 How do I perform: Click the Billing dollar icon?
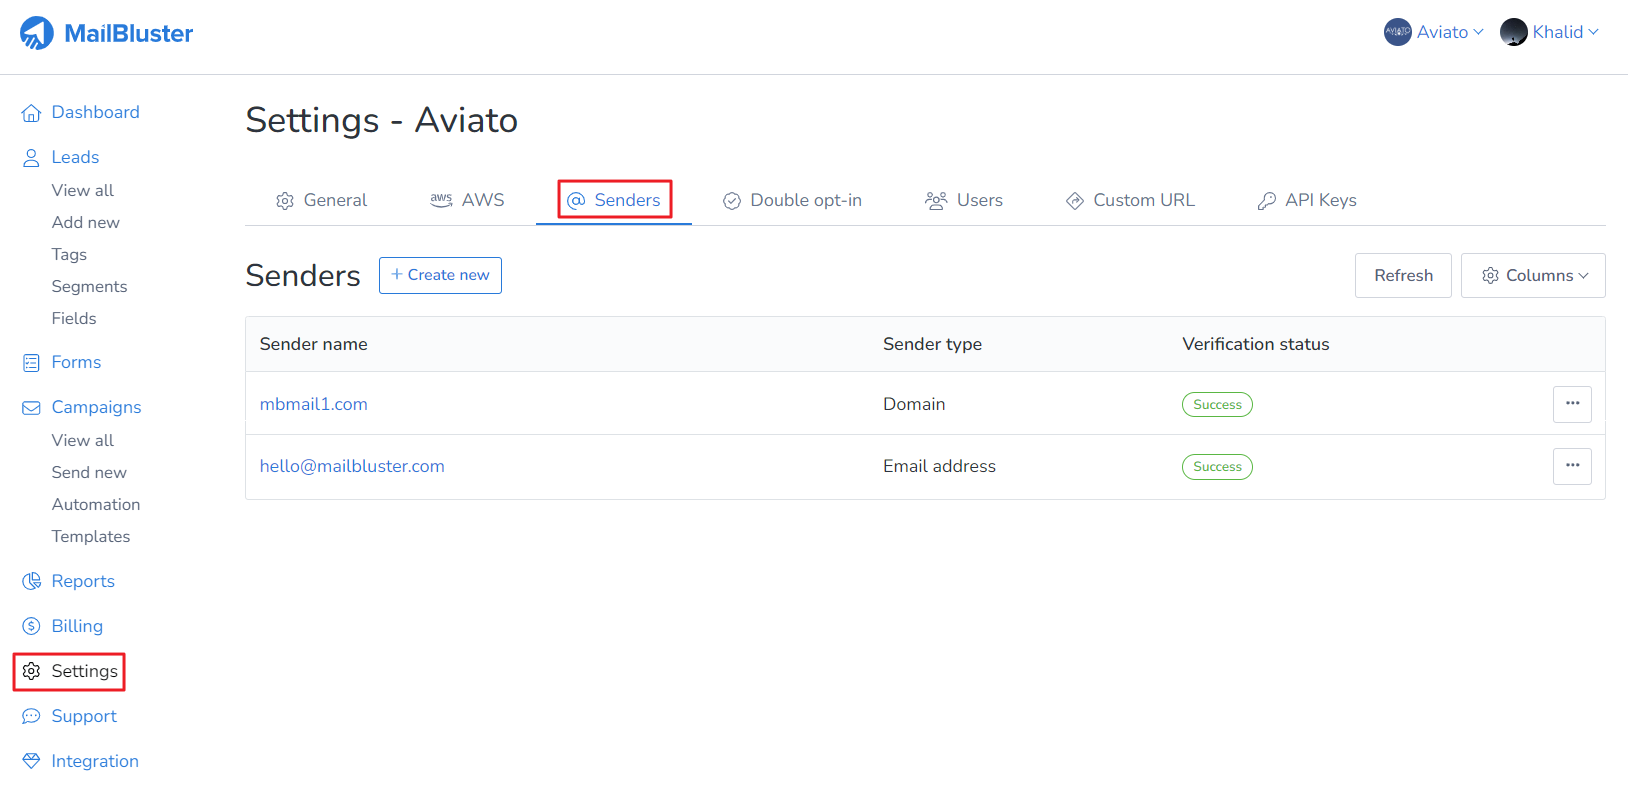pyautogui.click(x=31, y=626)
